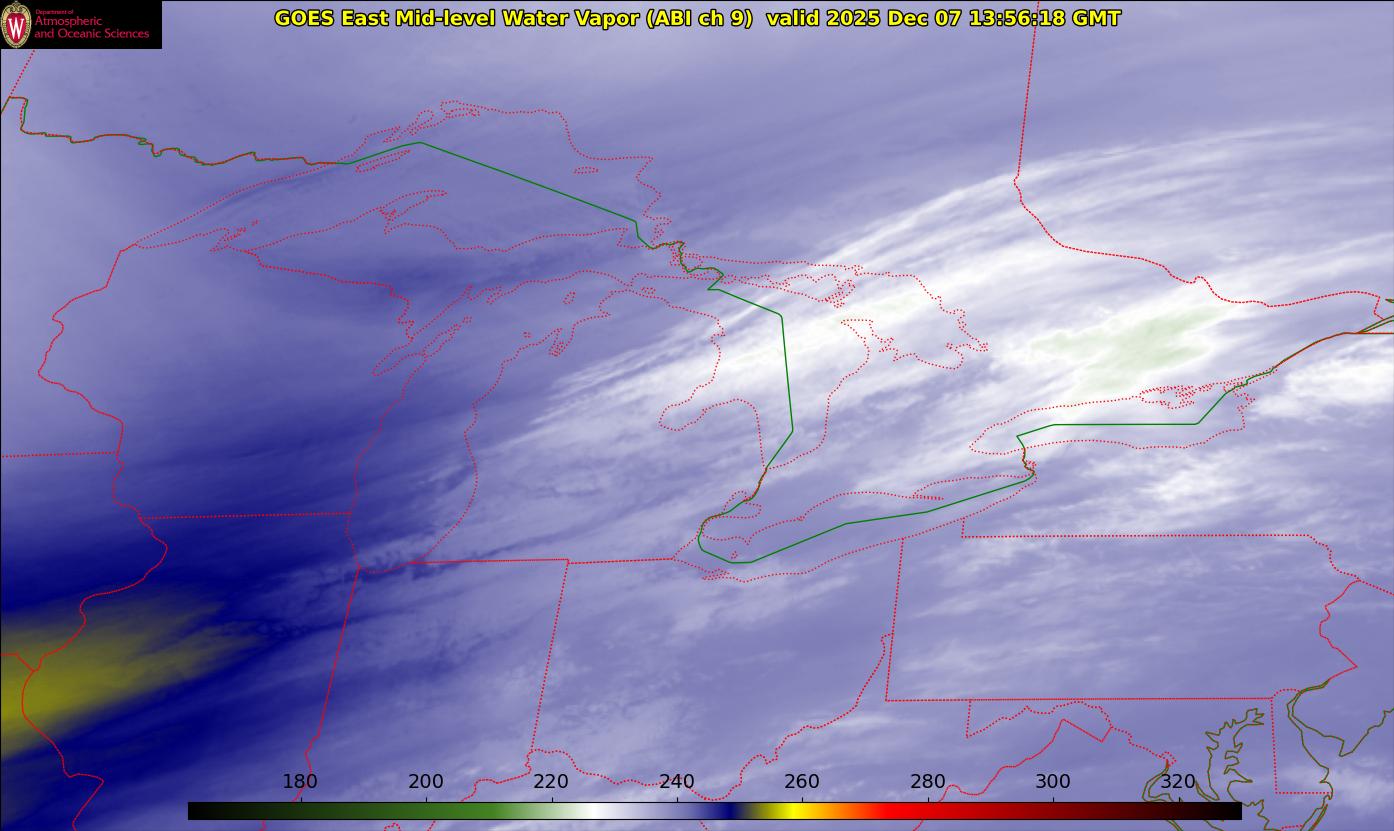Click the 240 label on the color scale

coord(677,782)
